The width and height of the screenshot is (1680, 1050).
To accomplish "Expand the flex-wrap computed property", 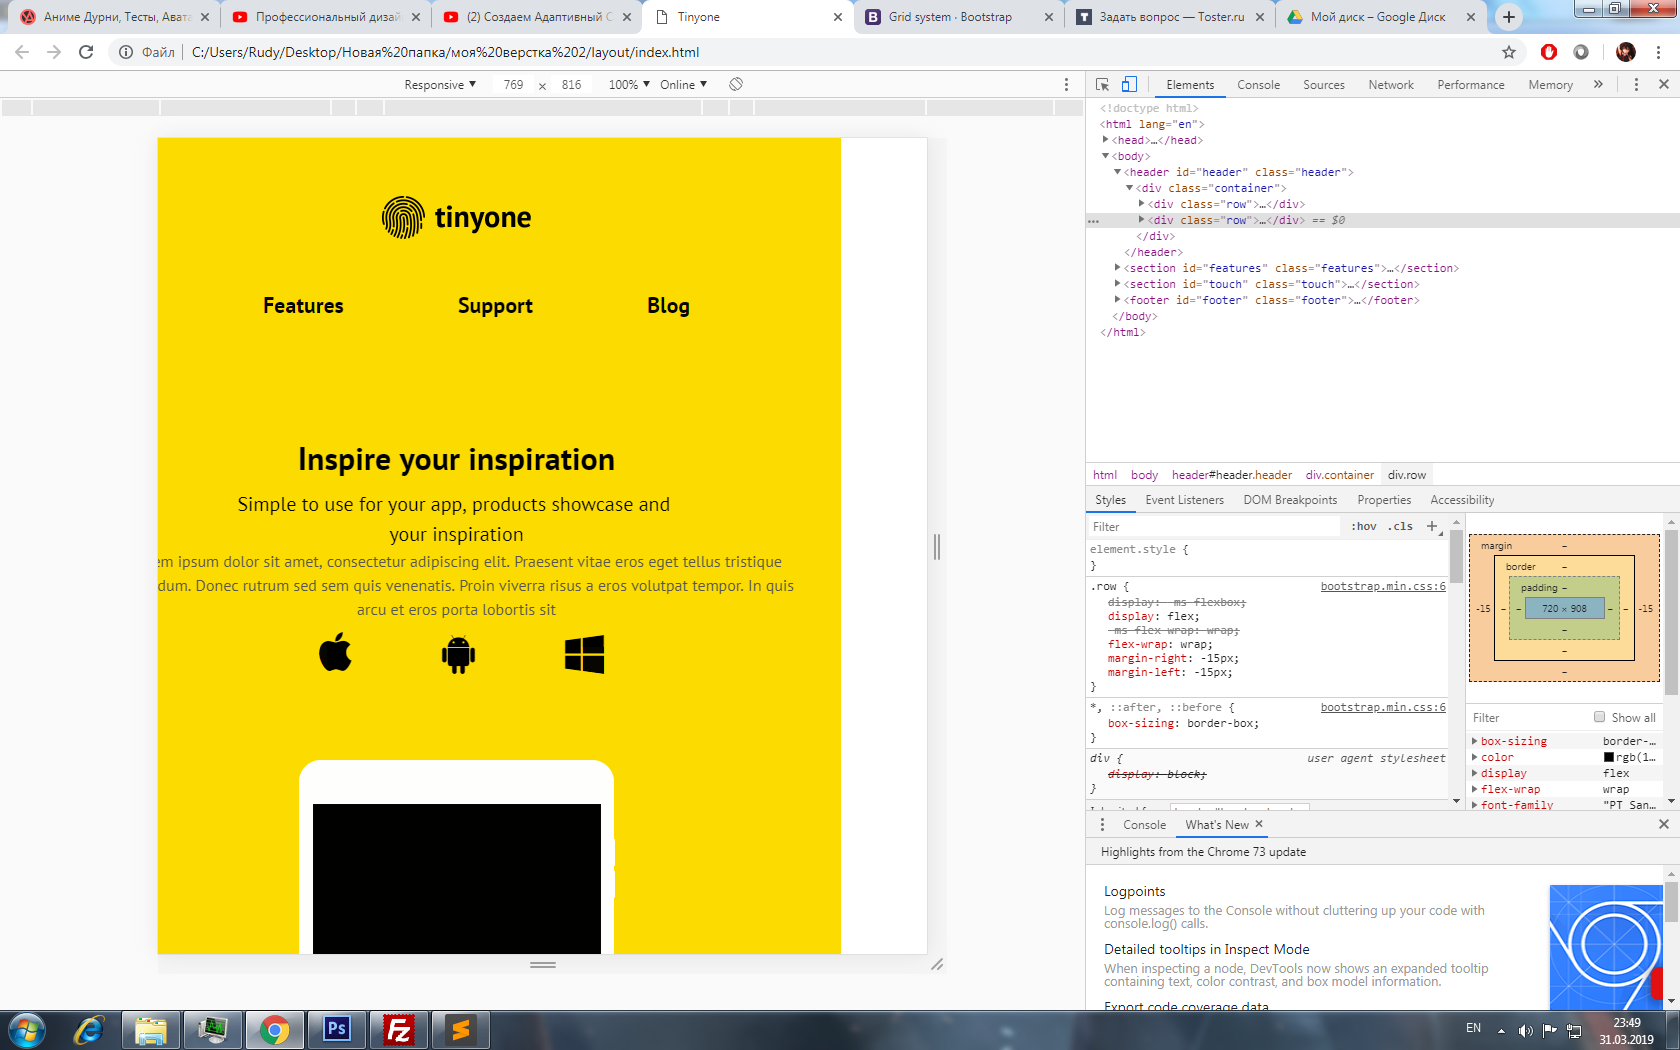I will coord(1474,789).
